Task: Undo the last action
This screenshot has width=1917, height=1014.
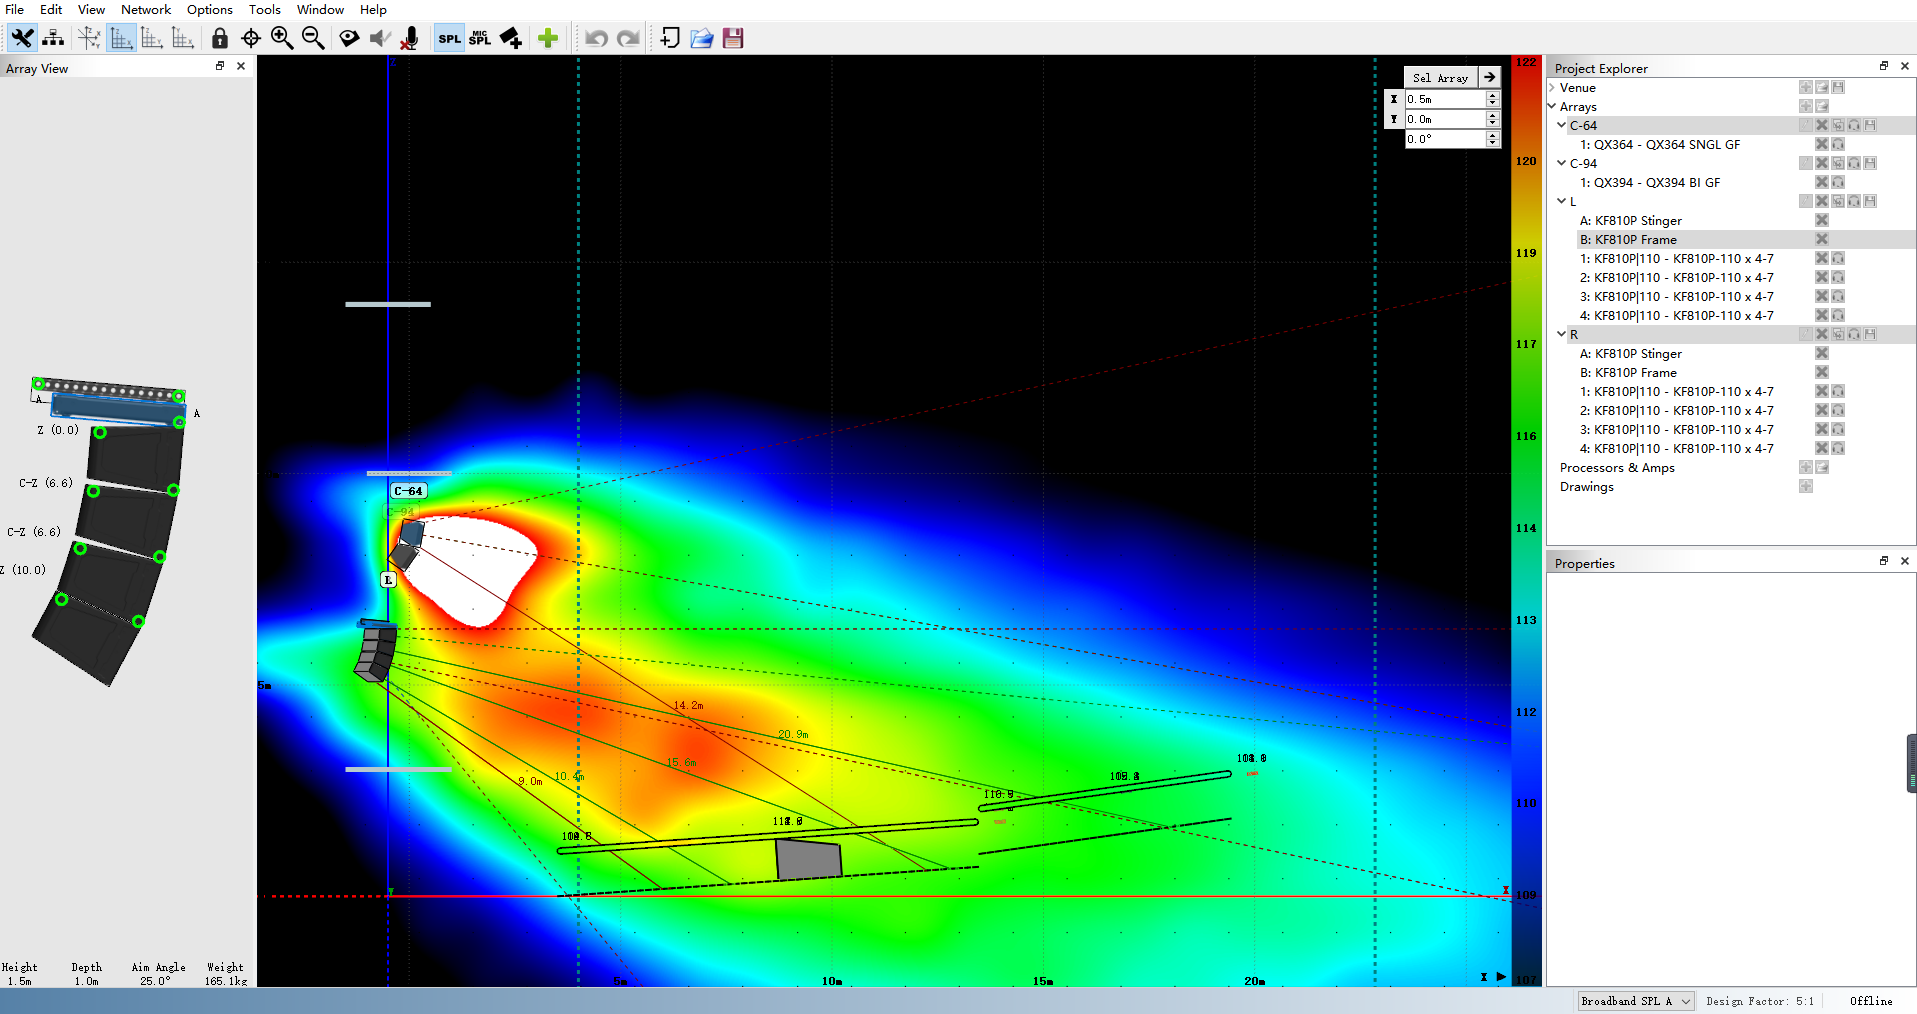Action: (597, 38)
